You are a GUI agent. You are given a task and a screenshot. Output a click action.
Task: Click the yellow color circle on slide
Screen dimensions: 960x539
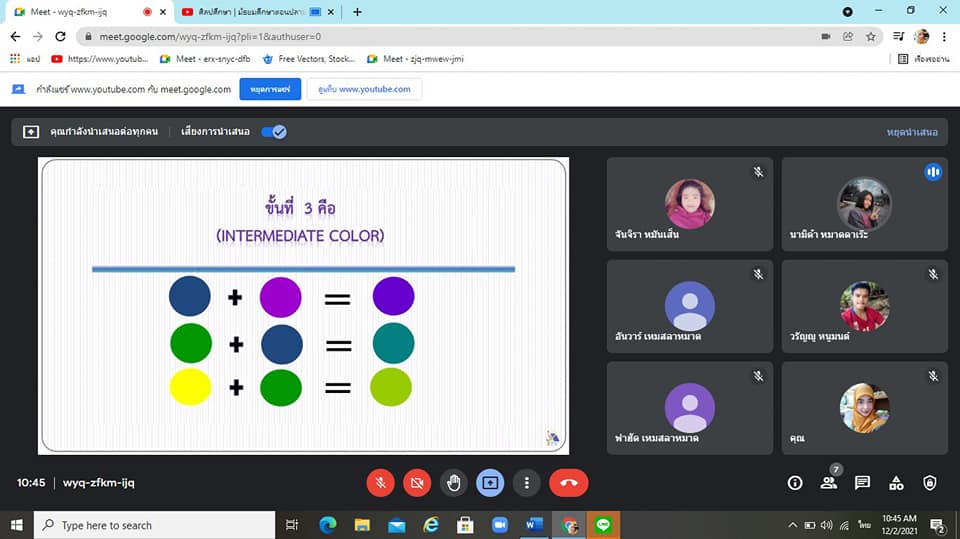coord(190,386)
